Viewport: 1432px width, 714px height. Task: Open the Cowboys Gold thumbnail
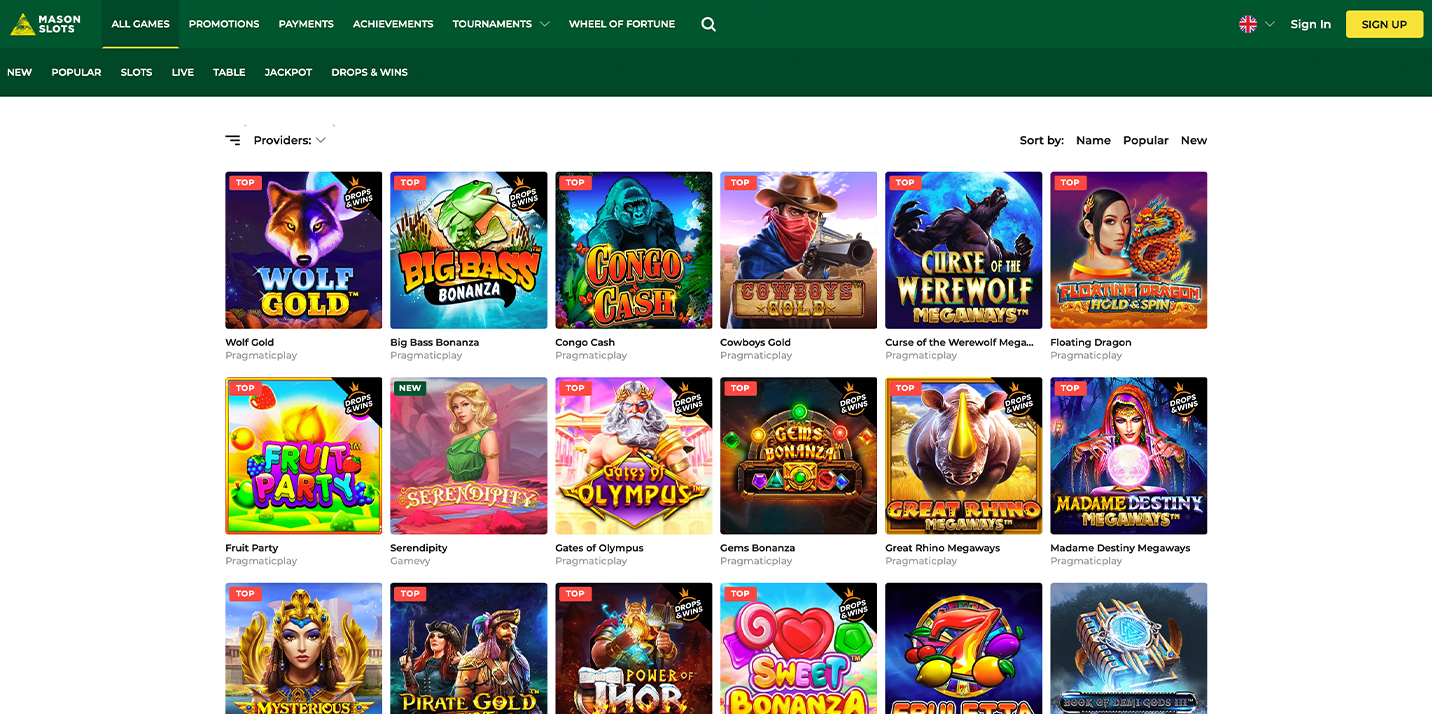click(798, 250)
